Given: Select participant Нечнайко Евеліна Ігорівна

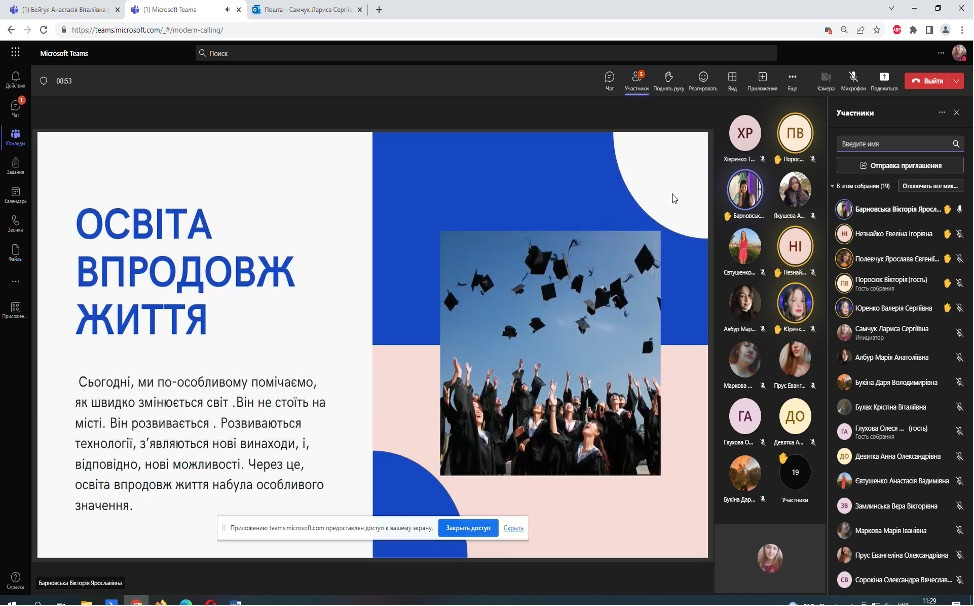Looking at the screenshot, I should tap(899, 233).
